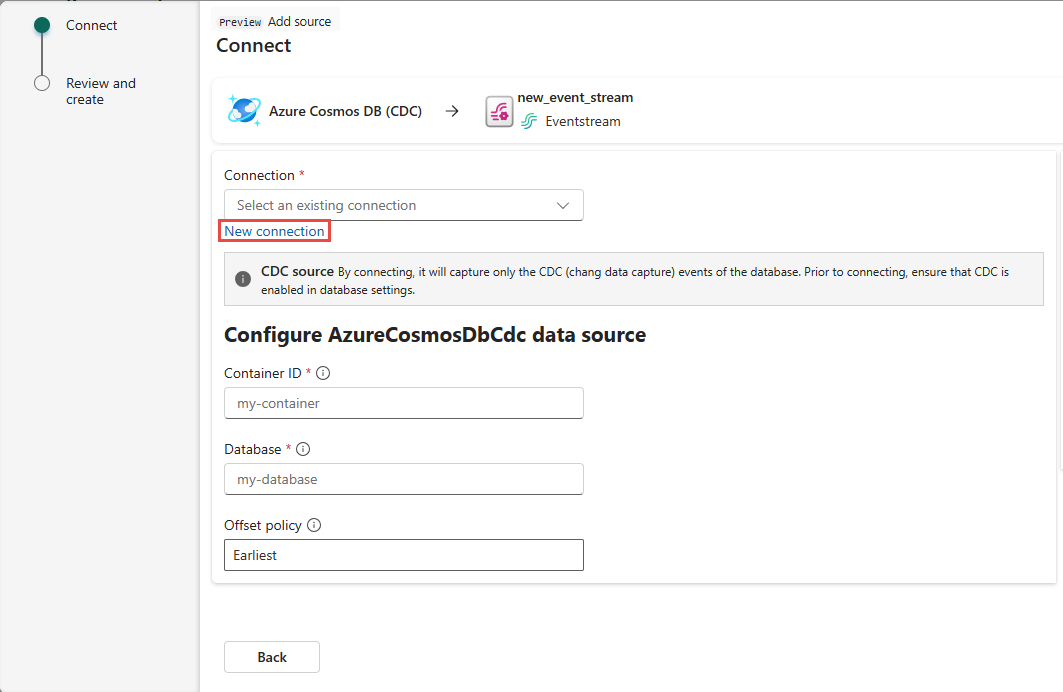Click the CDC source notice info icon
This screenshot has width=1063, height=692.
[x=243, y=279]
